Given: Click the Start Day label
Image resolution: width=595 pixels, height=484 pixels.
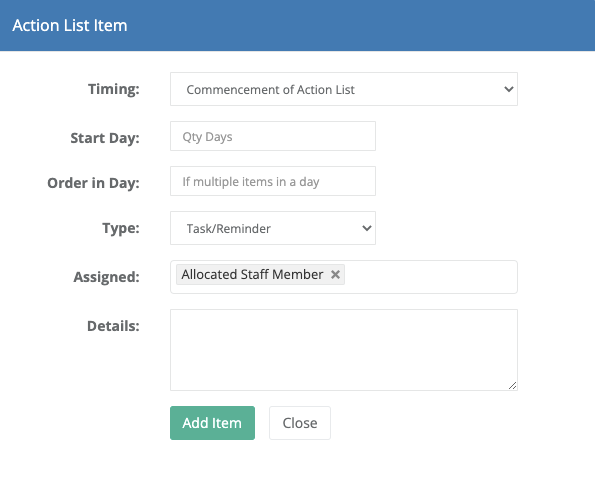Looking at the screenshot, I should click(105, 138).
